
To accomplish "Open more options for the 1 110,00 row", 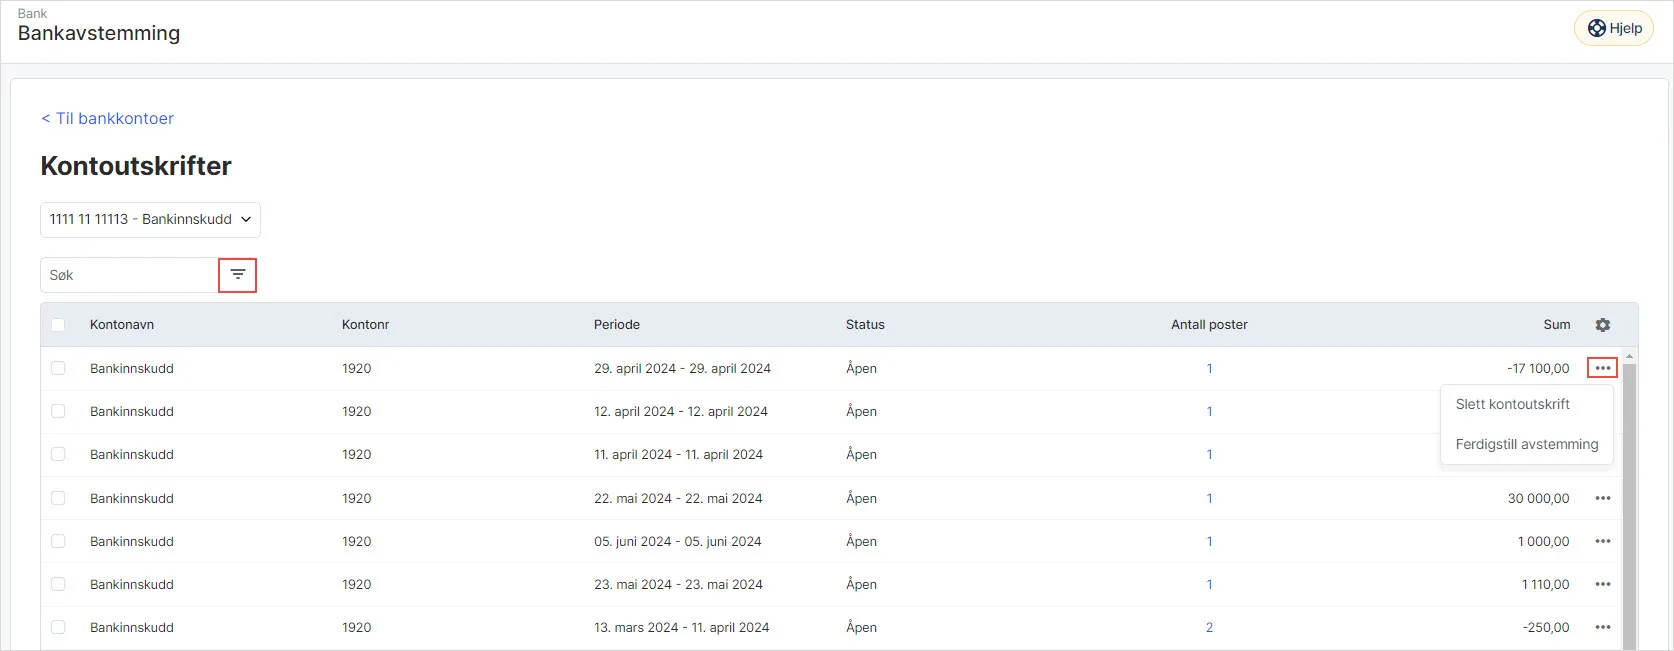I will coord(1603,584).
